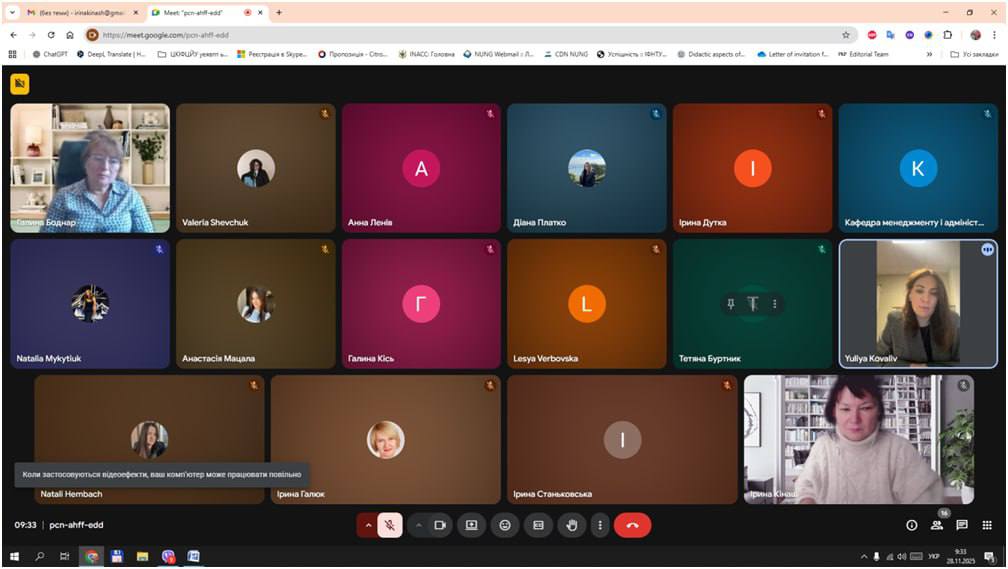Open the in-call chat panel
Screen dimensions: 1008x569
pos(962,525)
